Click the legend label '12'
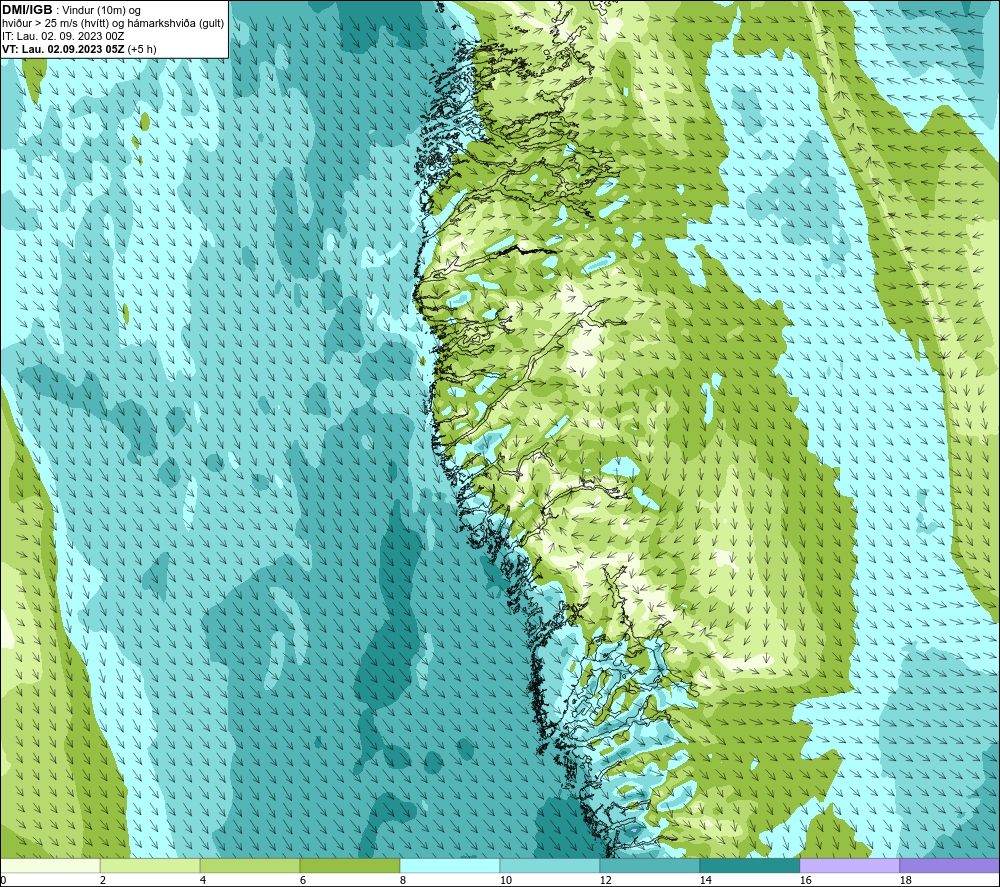This screenshot has width=1000, height=887. click(605, 880)
